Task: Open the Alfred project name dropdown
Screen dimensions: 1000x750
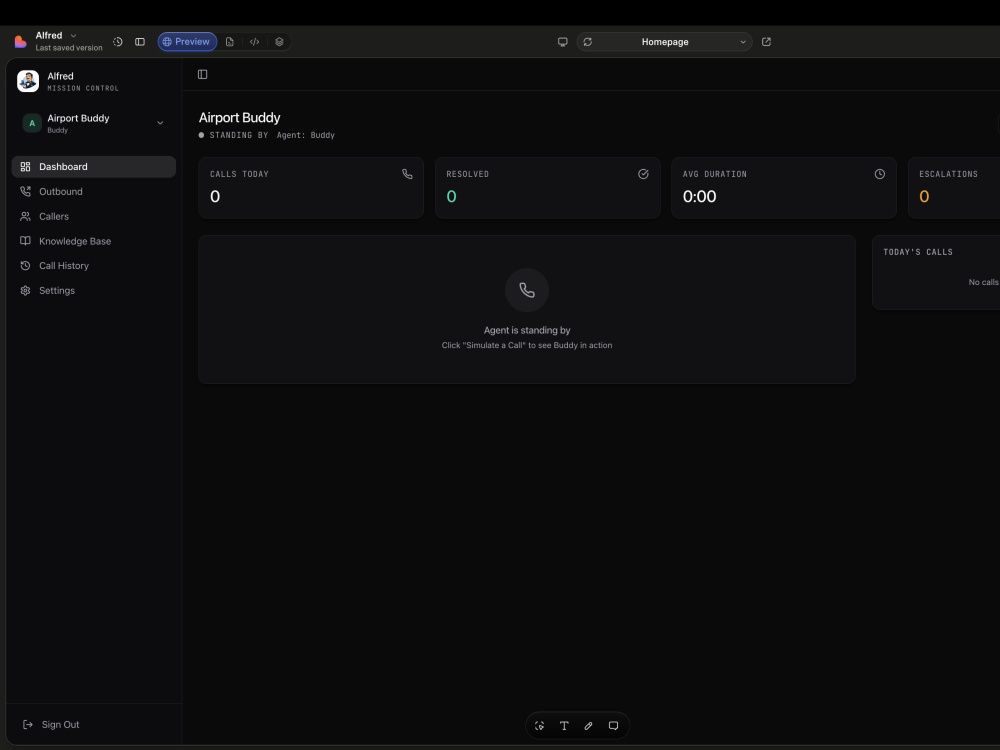Action: pos(56,36)
